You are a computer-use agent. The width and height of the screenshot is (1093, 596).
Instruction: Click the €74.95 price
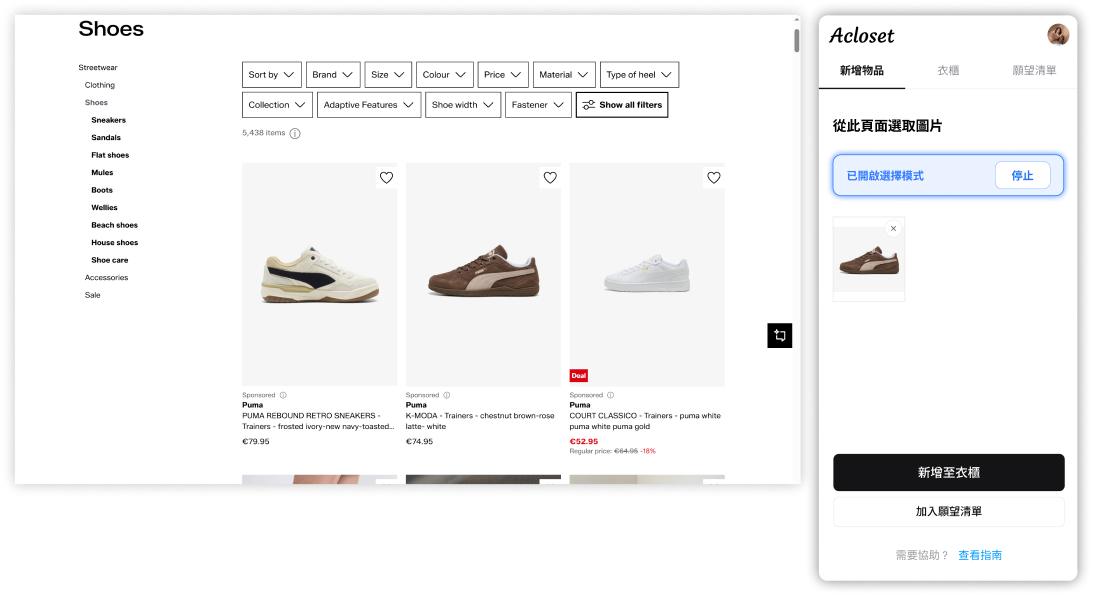pos(420,441)
